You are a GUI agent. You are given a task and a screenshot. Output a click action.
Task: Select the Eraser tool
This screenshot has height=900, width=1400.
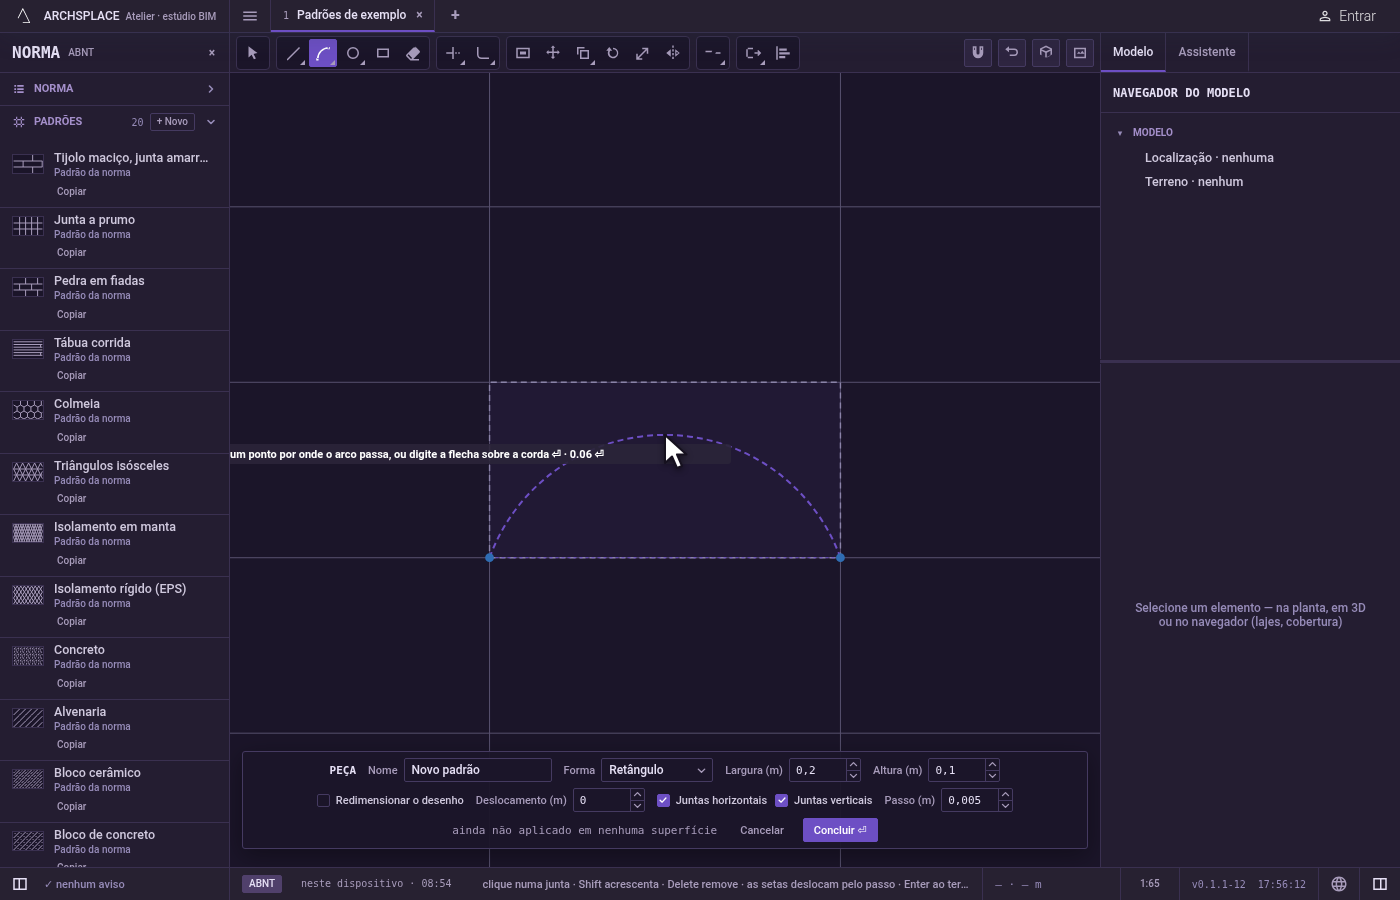413,53
